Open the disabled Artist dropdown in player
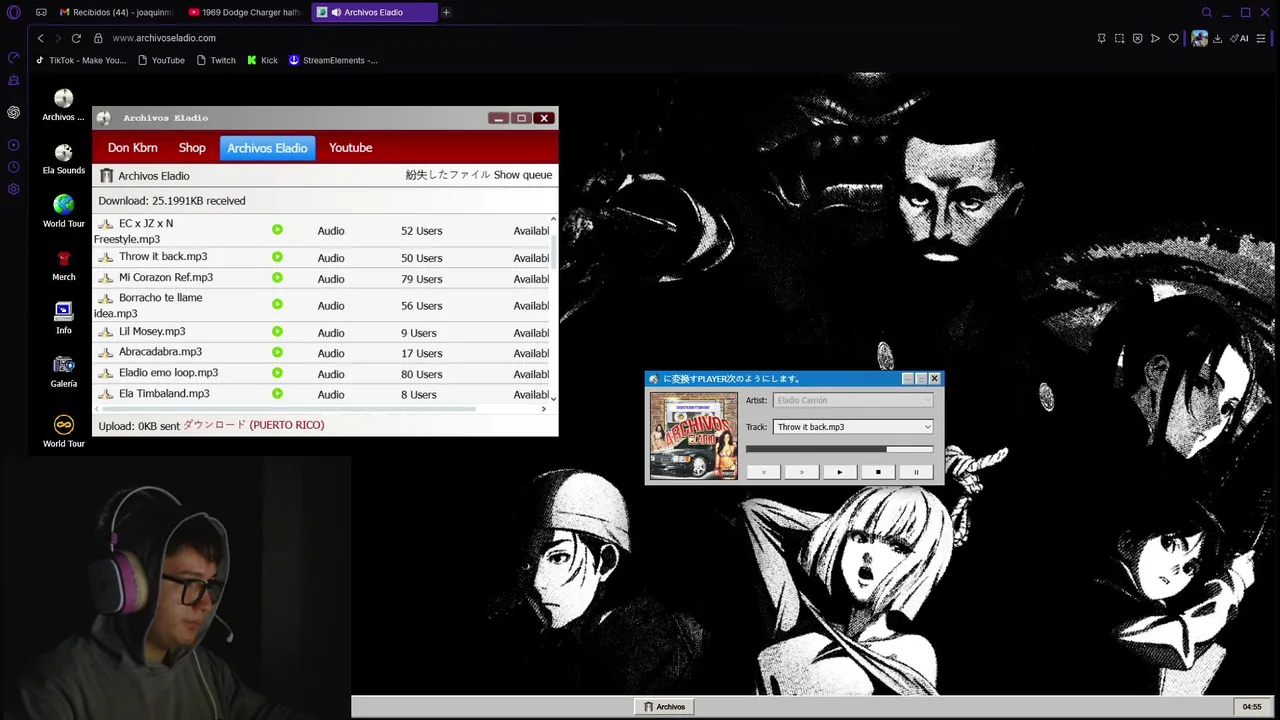Screen dimensions: 1280x720 pyautogui.click(x=853, y=400)
